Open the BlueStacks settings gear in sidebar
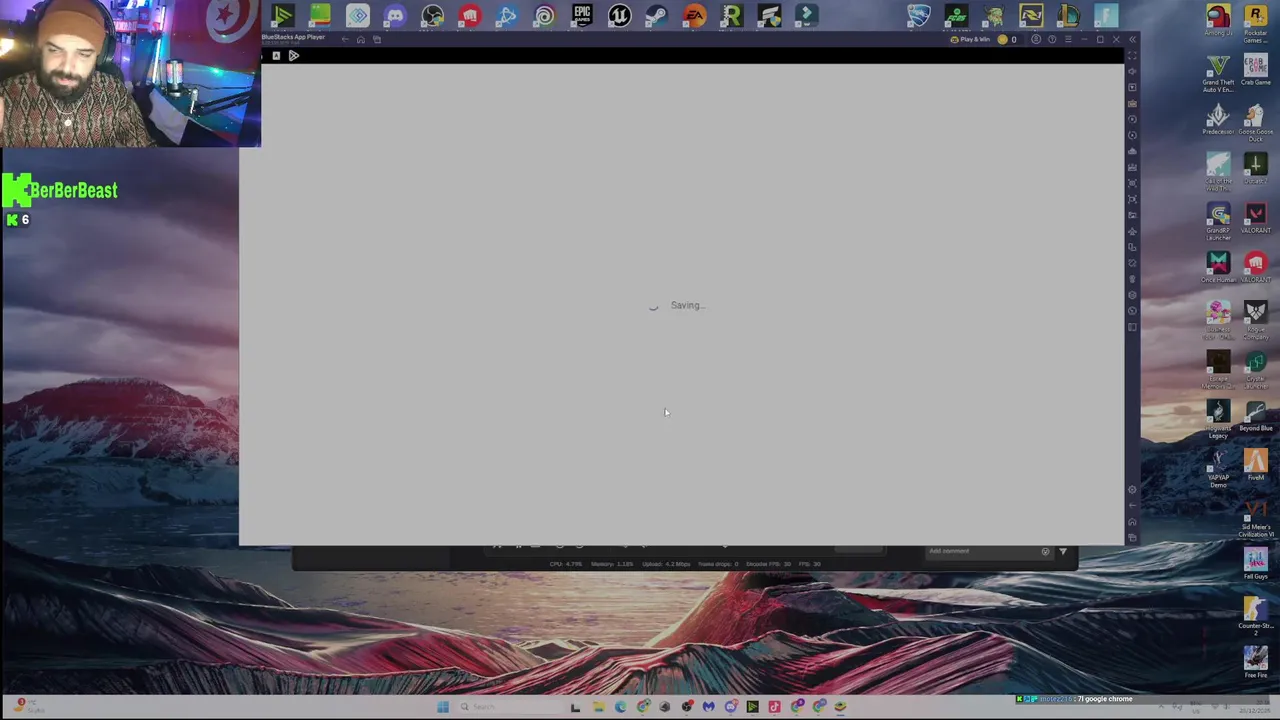This screenshot has height=720, width=1280. pyautogui.click(x=1132, y=489)
